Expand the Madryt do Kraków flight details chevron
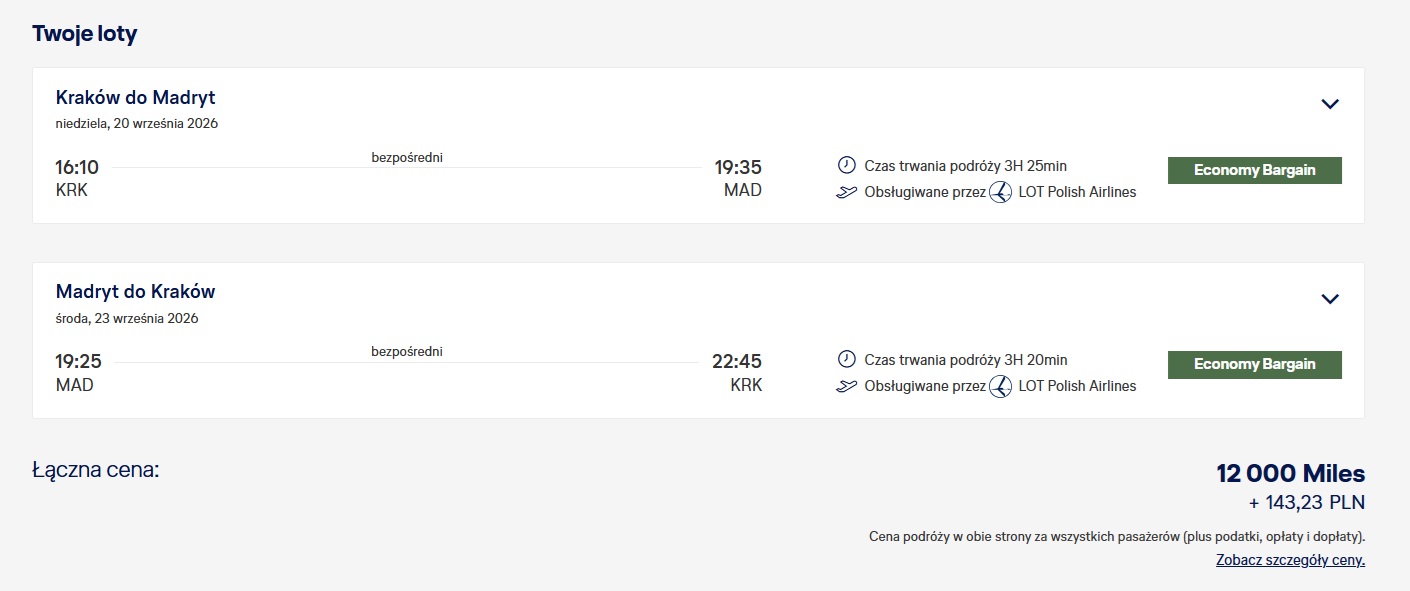1410x591 pixels. [x=1330, y=299]
